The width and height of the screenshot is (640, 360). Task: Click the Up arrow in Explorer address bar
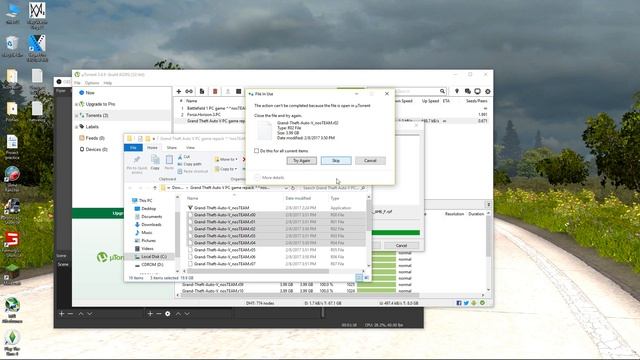click(155, 188)
